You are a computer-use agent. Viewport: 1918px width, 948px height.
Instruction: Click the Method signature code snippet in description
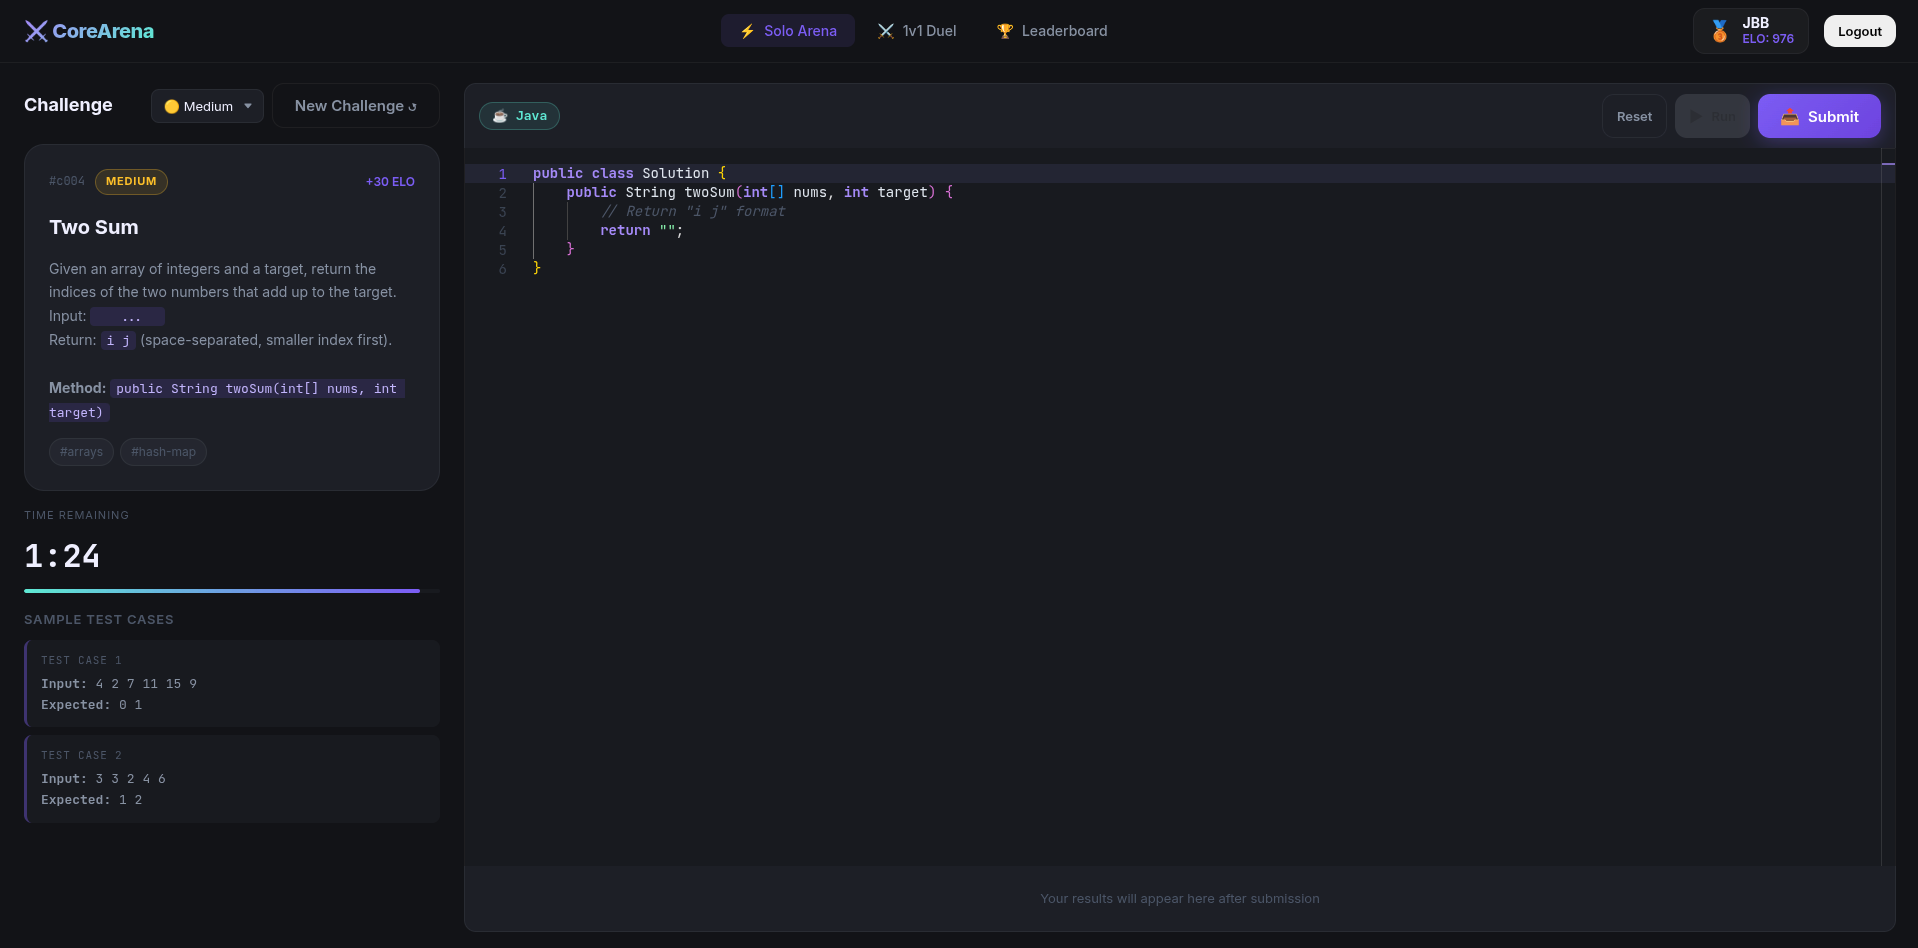(x=227, y=400)
